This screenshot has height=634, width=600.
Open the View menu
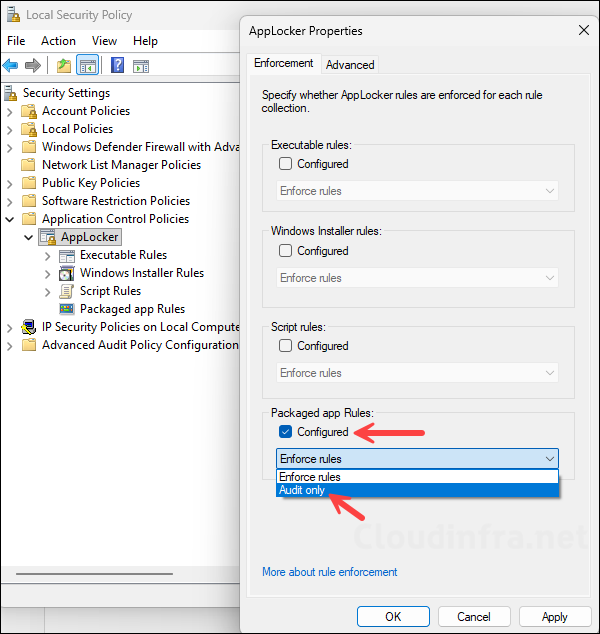point(104,41)
